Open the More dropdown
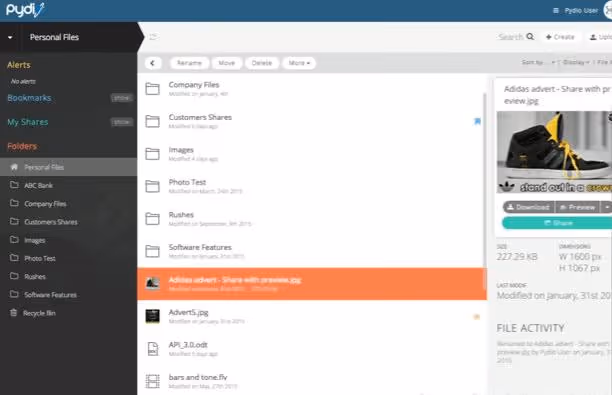612x395 pixels. click(299, 63)
